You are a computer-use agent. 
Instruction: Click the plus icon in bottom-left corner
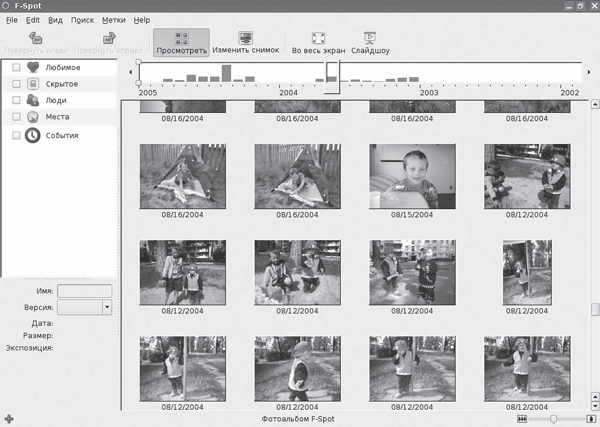(x=9, y=418)
